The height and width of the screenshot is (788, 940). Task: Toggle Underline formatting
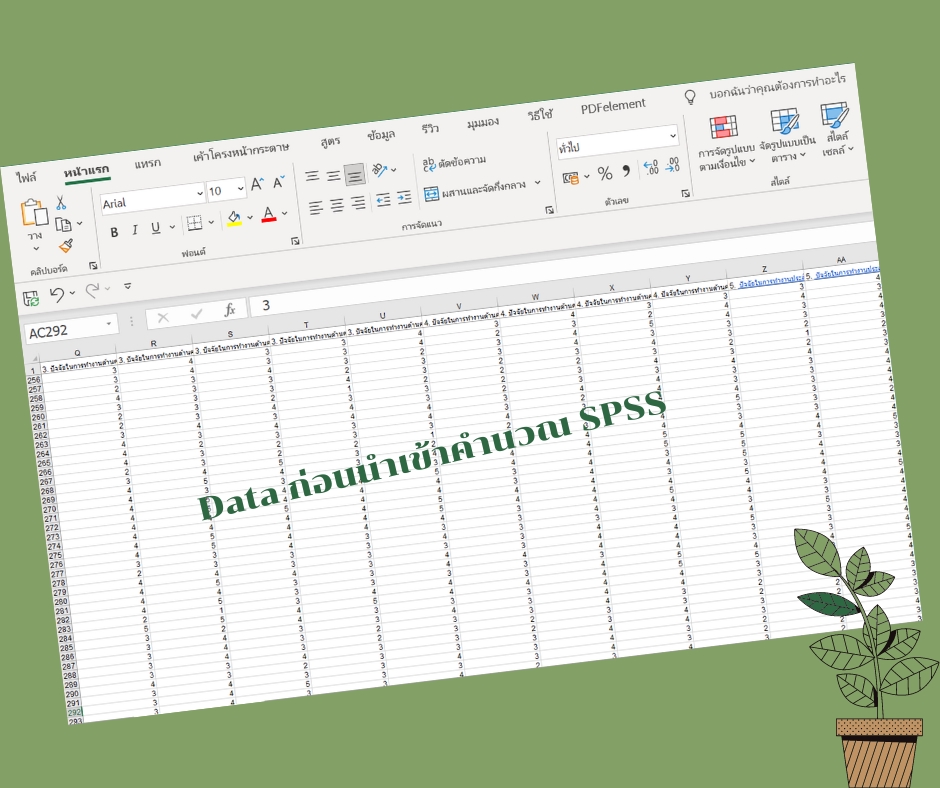156,227
